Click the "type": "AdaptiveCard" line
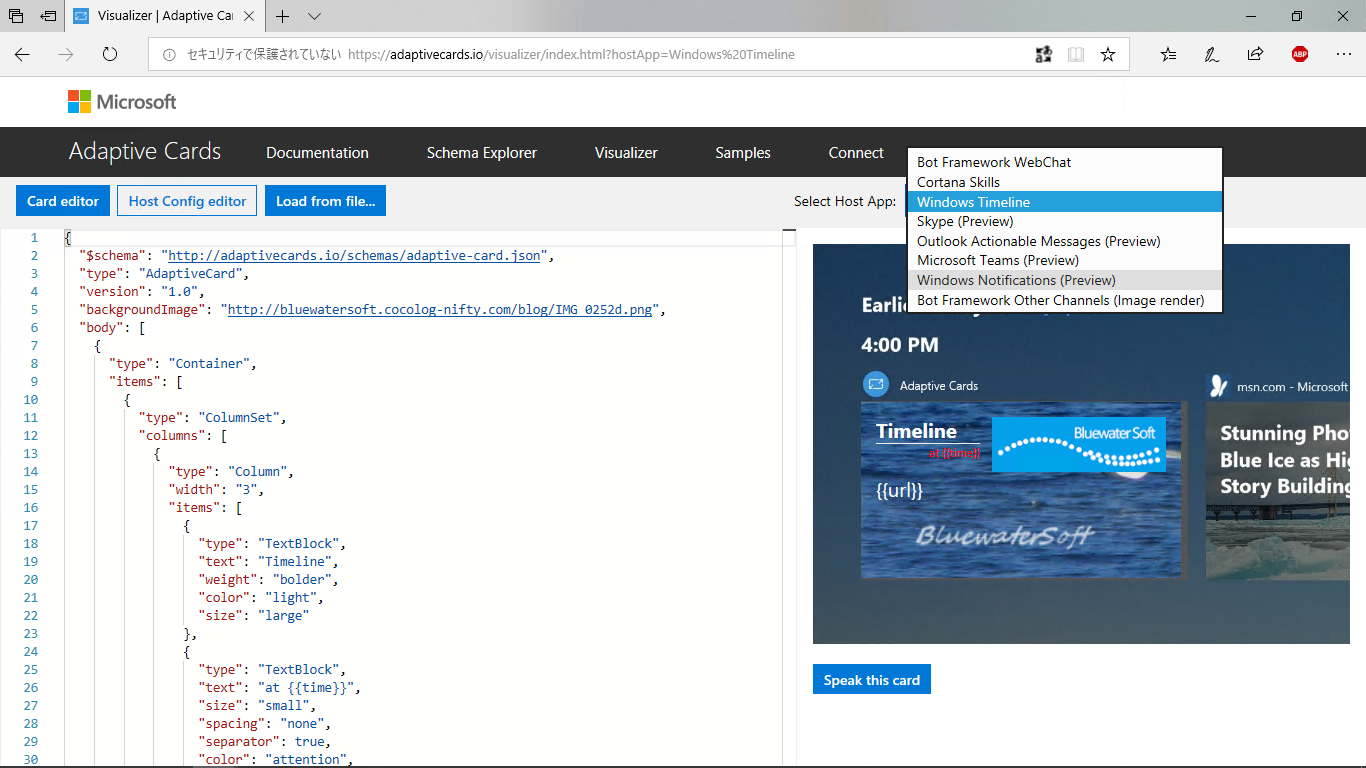This screenshot has width=1366, height=768. coord(163,273)
